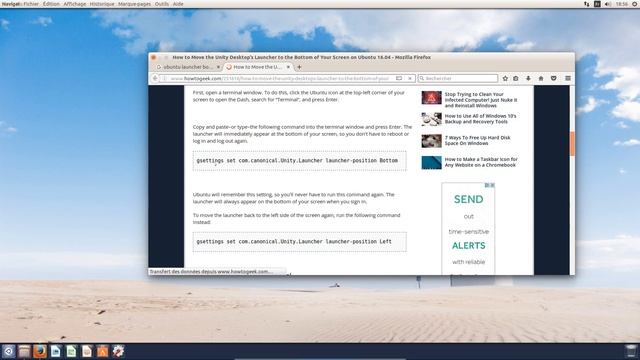This screenshot has width=640, height=360.
Task: Show bookmarks list icon in Firefox toolbar
Action: pos(516,78)
